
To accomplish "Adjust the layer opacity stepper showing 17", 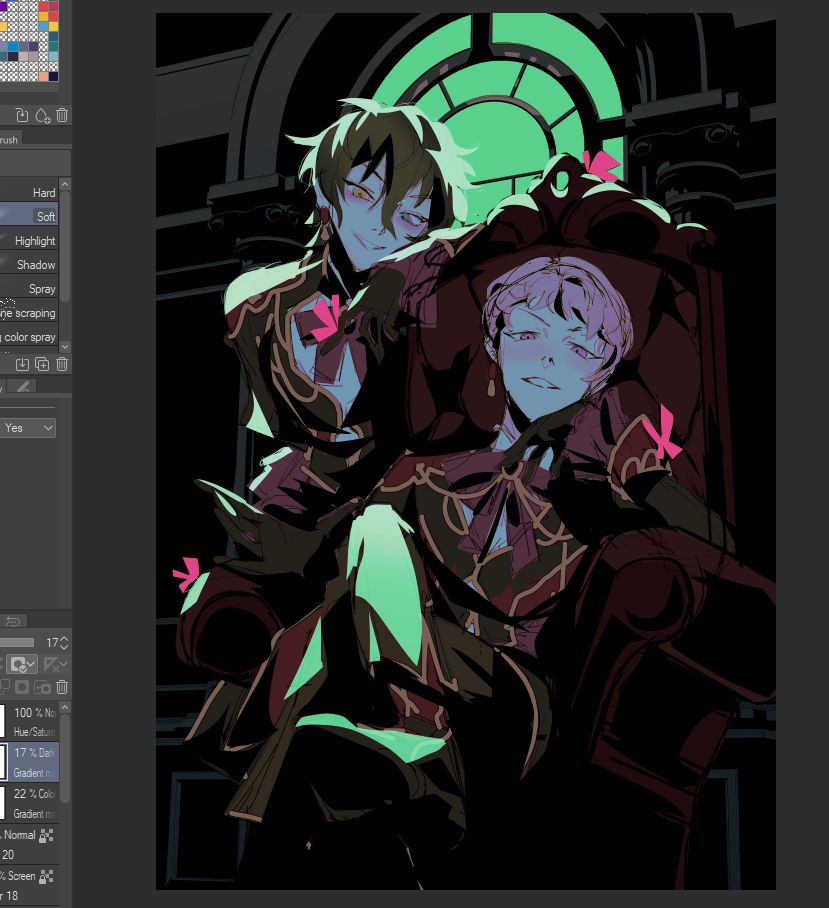I will [64, 643].
